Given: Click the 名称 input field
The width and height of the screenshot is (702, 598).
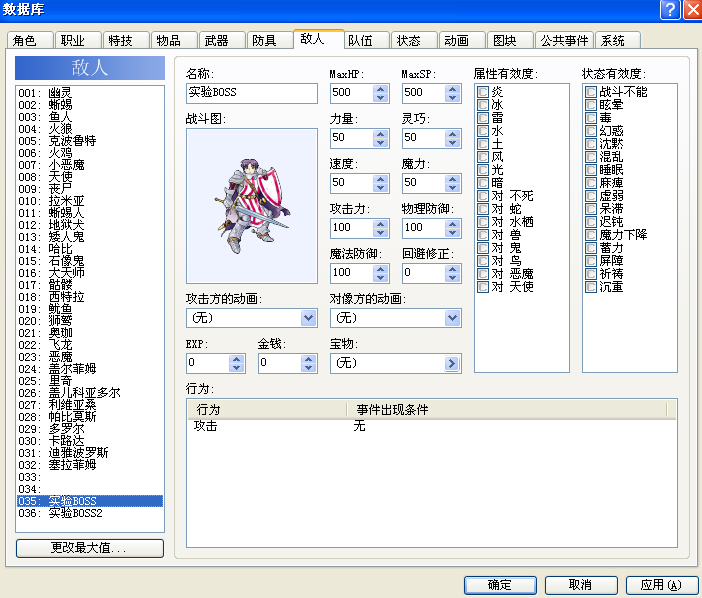Looking at the screenshot, I should coord(252,93).
